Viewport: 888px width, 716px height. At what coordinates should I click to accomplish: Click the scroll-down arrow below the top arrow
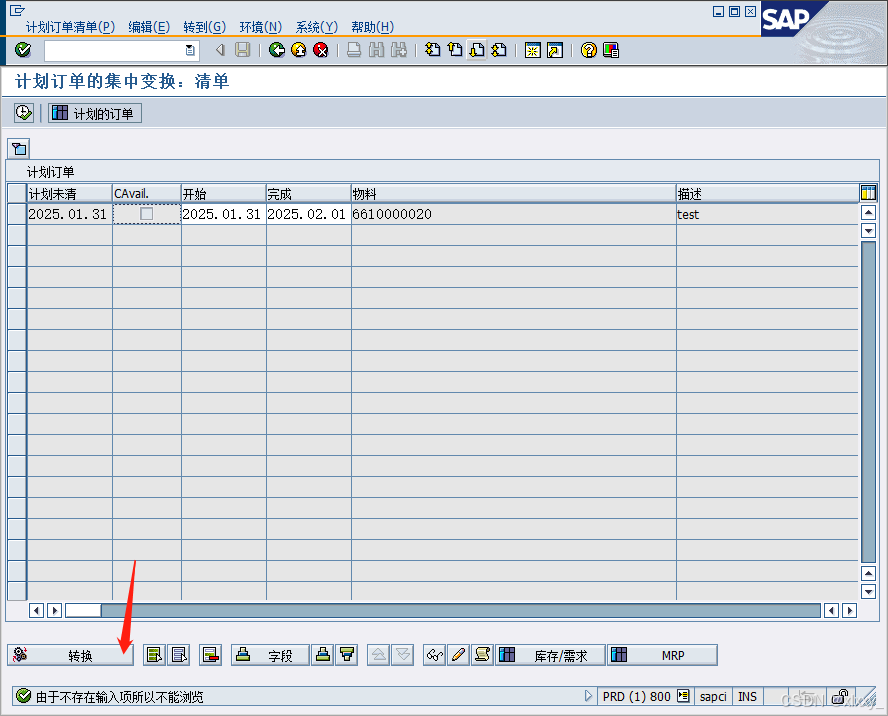(x=868, y=231)
